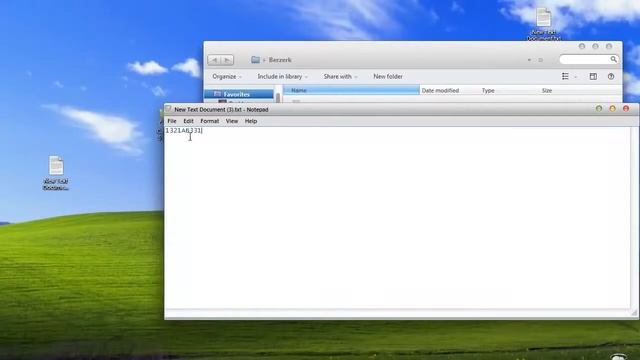
Task: Click the explorer search box
Action: (589, 60)
